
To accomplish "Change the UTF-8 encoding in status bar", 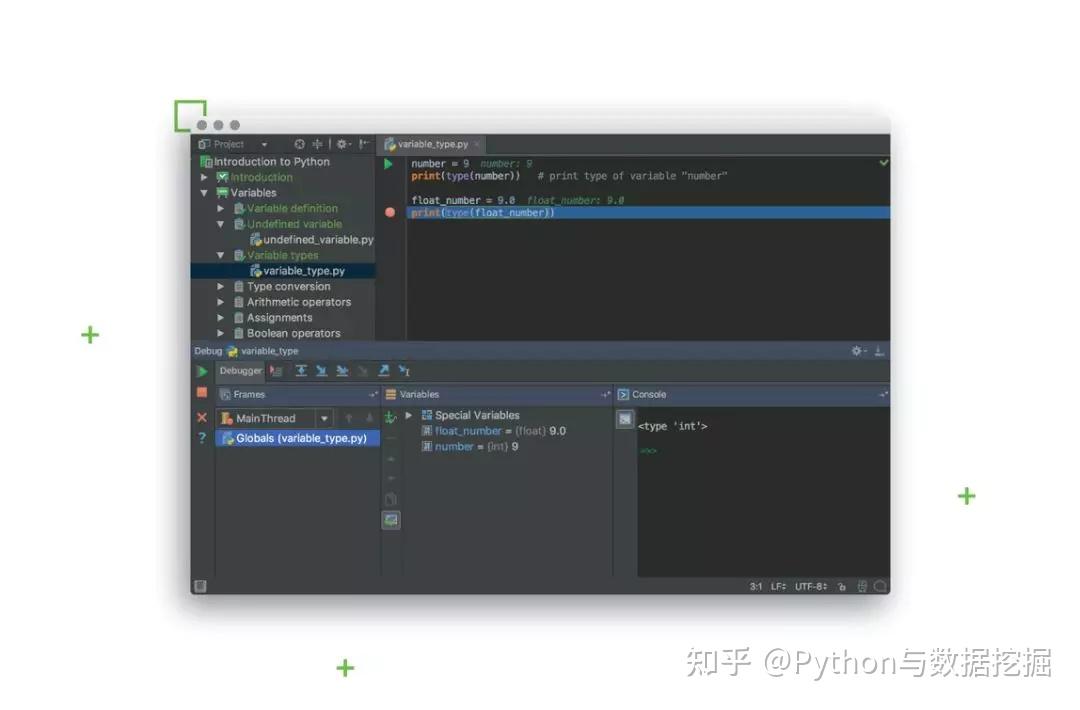I will click(x=810, y=586).
